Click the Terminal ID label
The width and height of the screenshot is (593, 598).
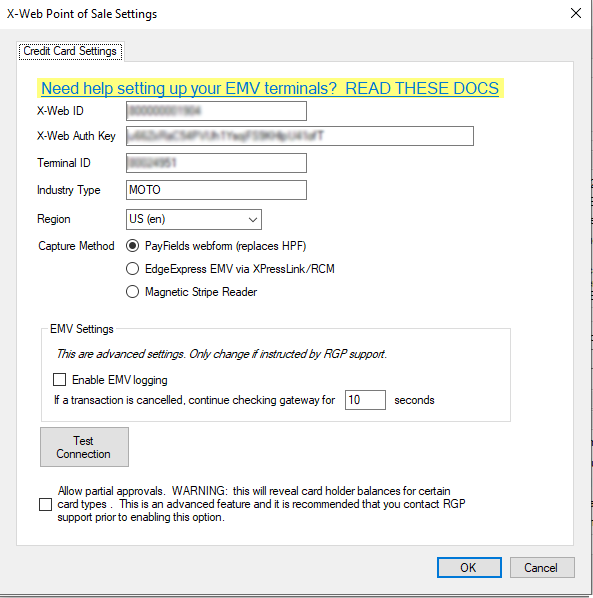point(64,163)
